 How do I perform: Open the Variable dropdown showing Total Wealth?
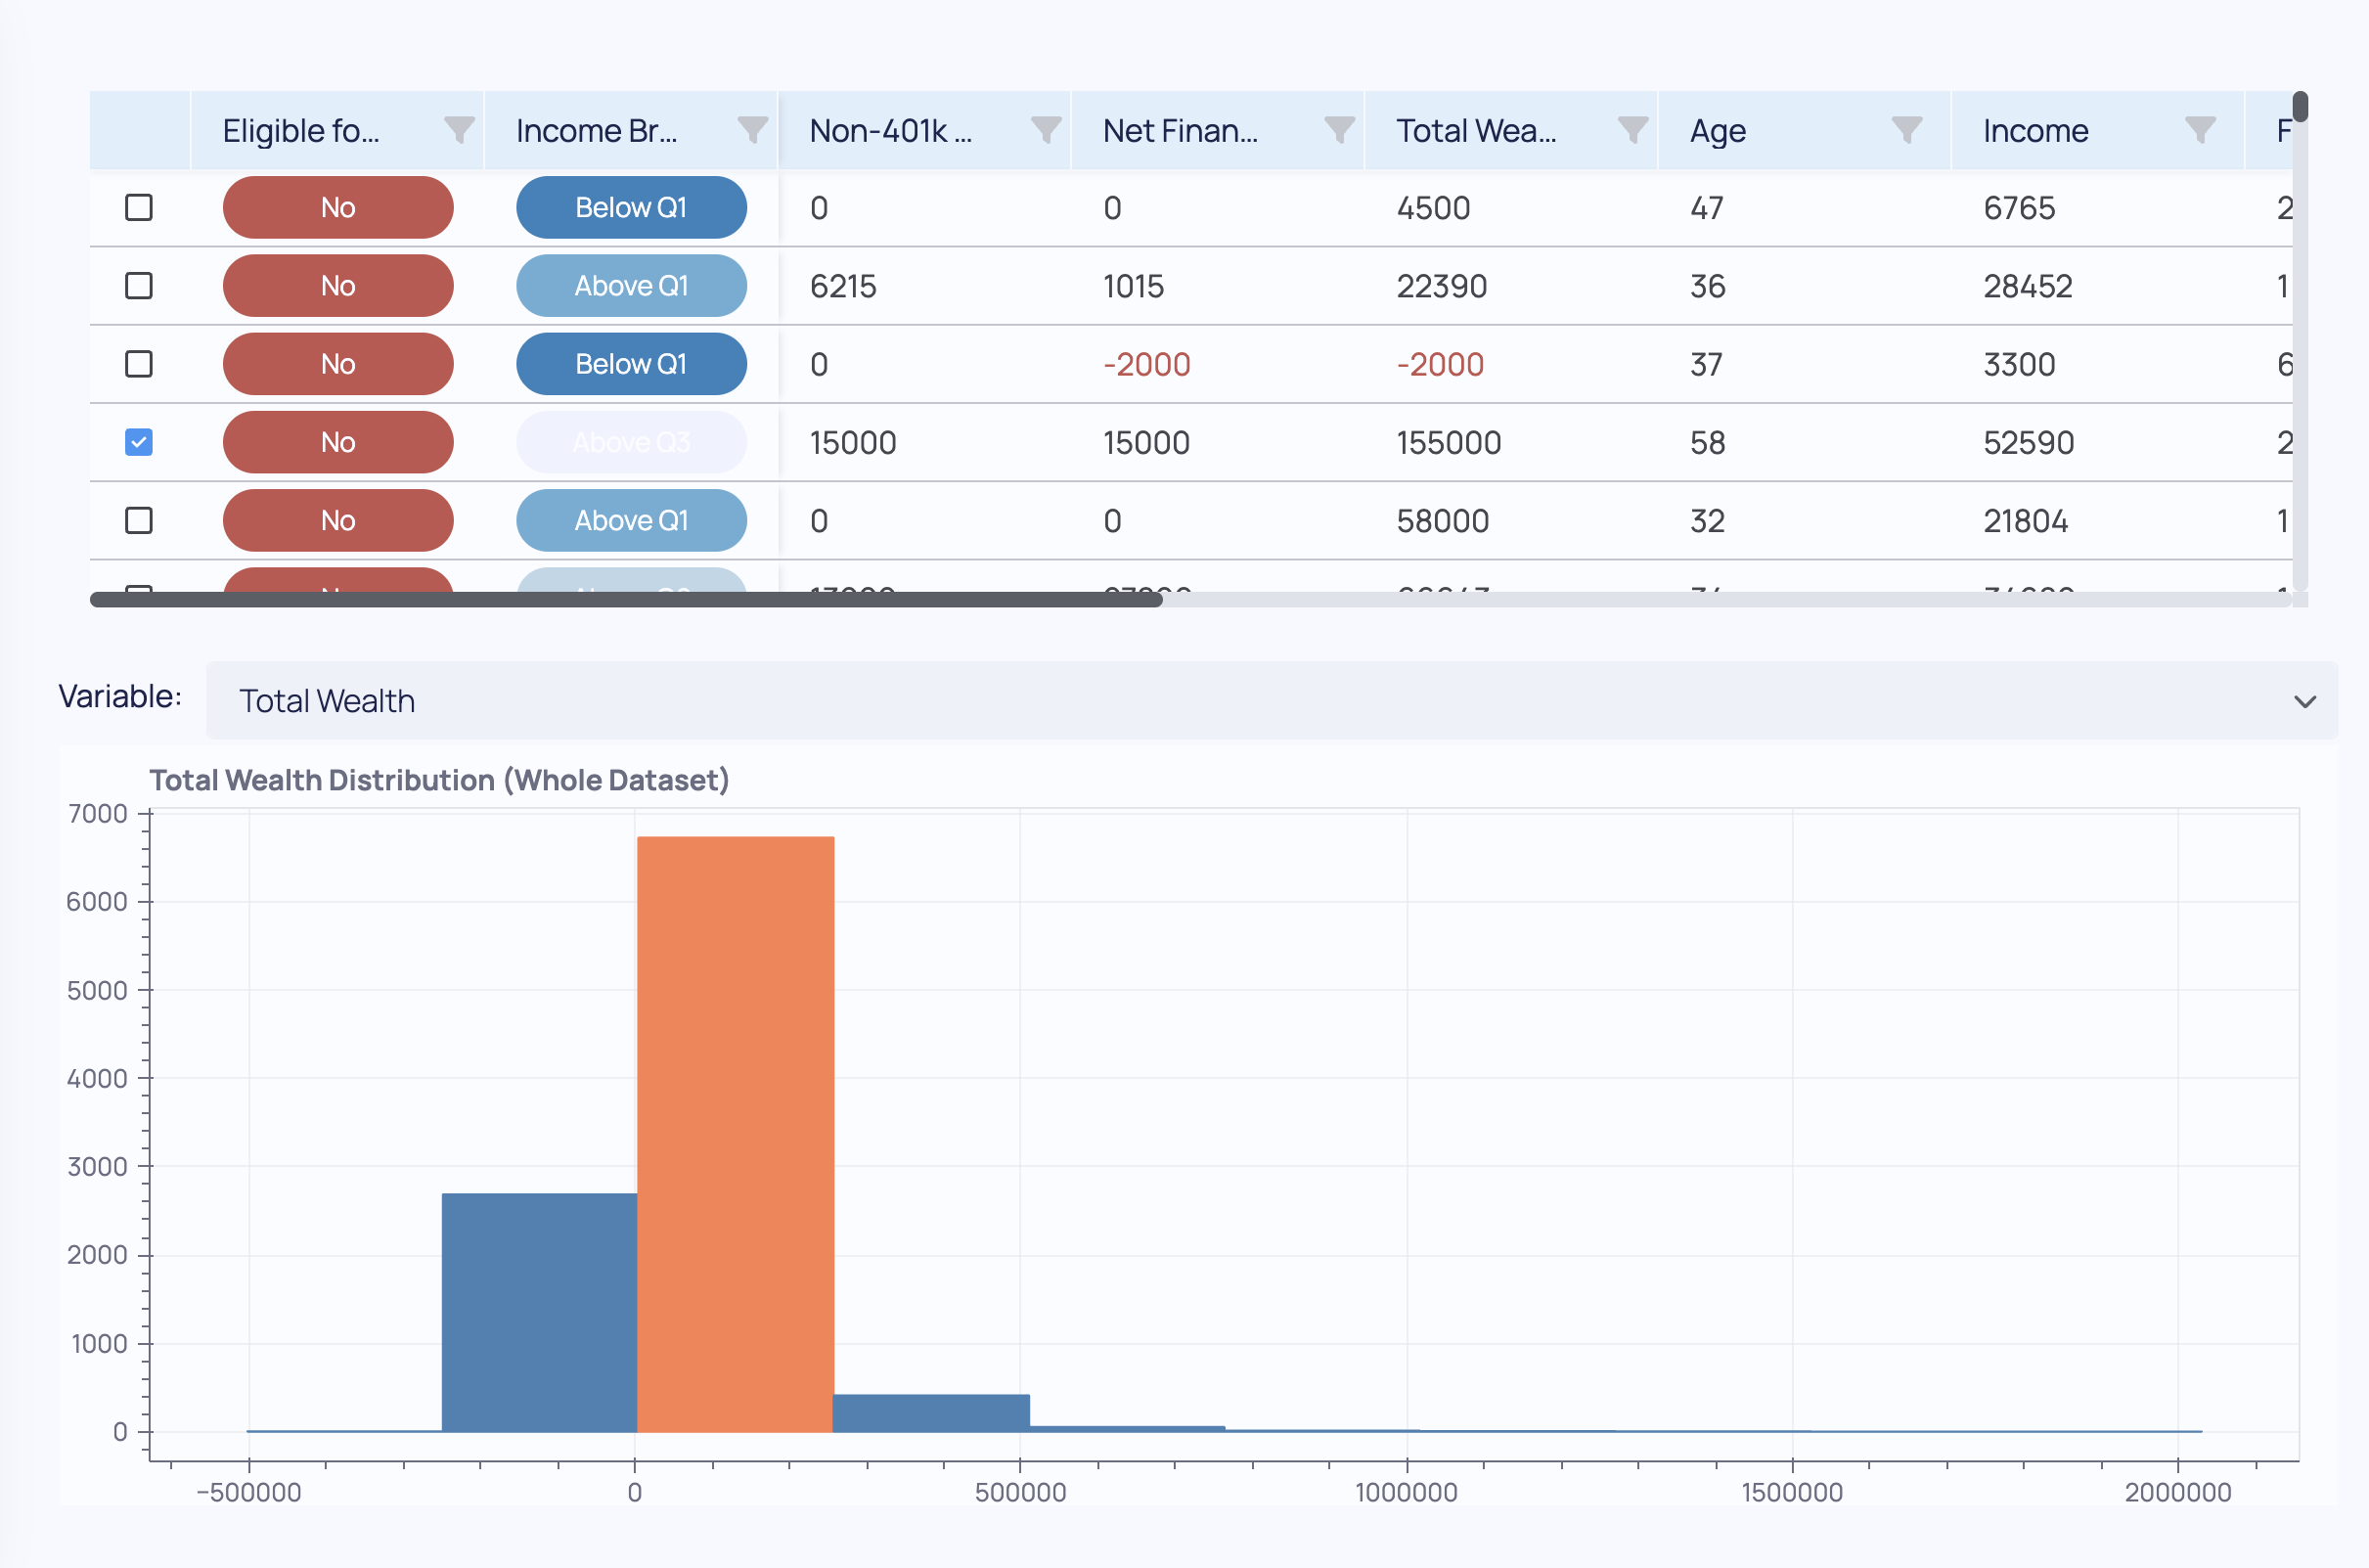[x=1271, y=701]
